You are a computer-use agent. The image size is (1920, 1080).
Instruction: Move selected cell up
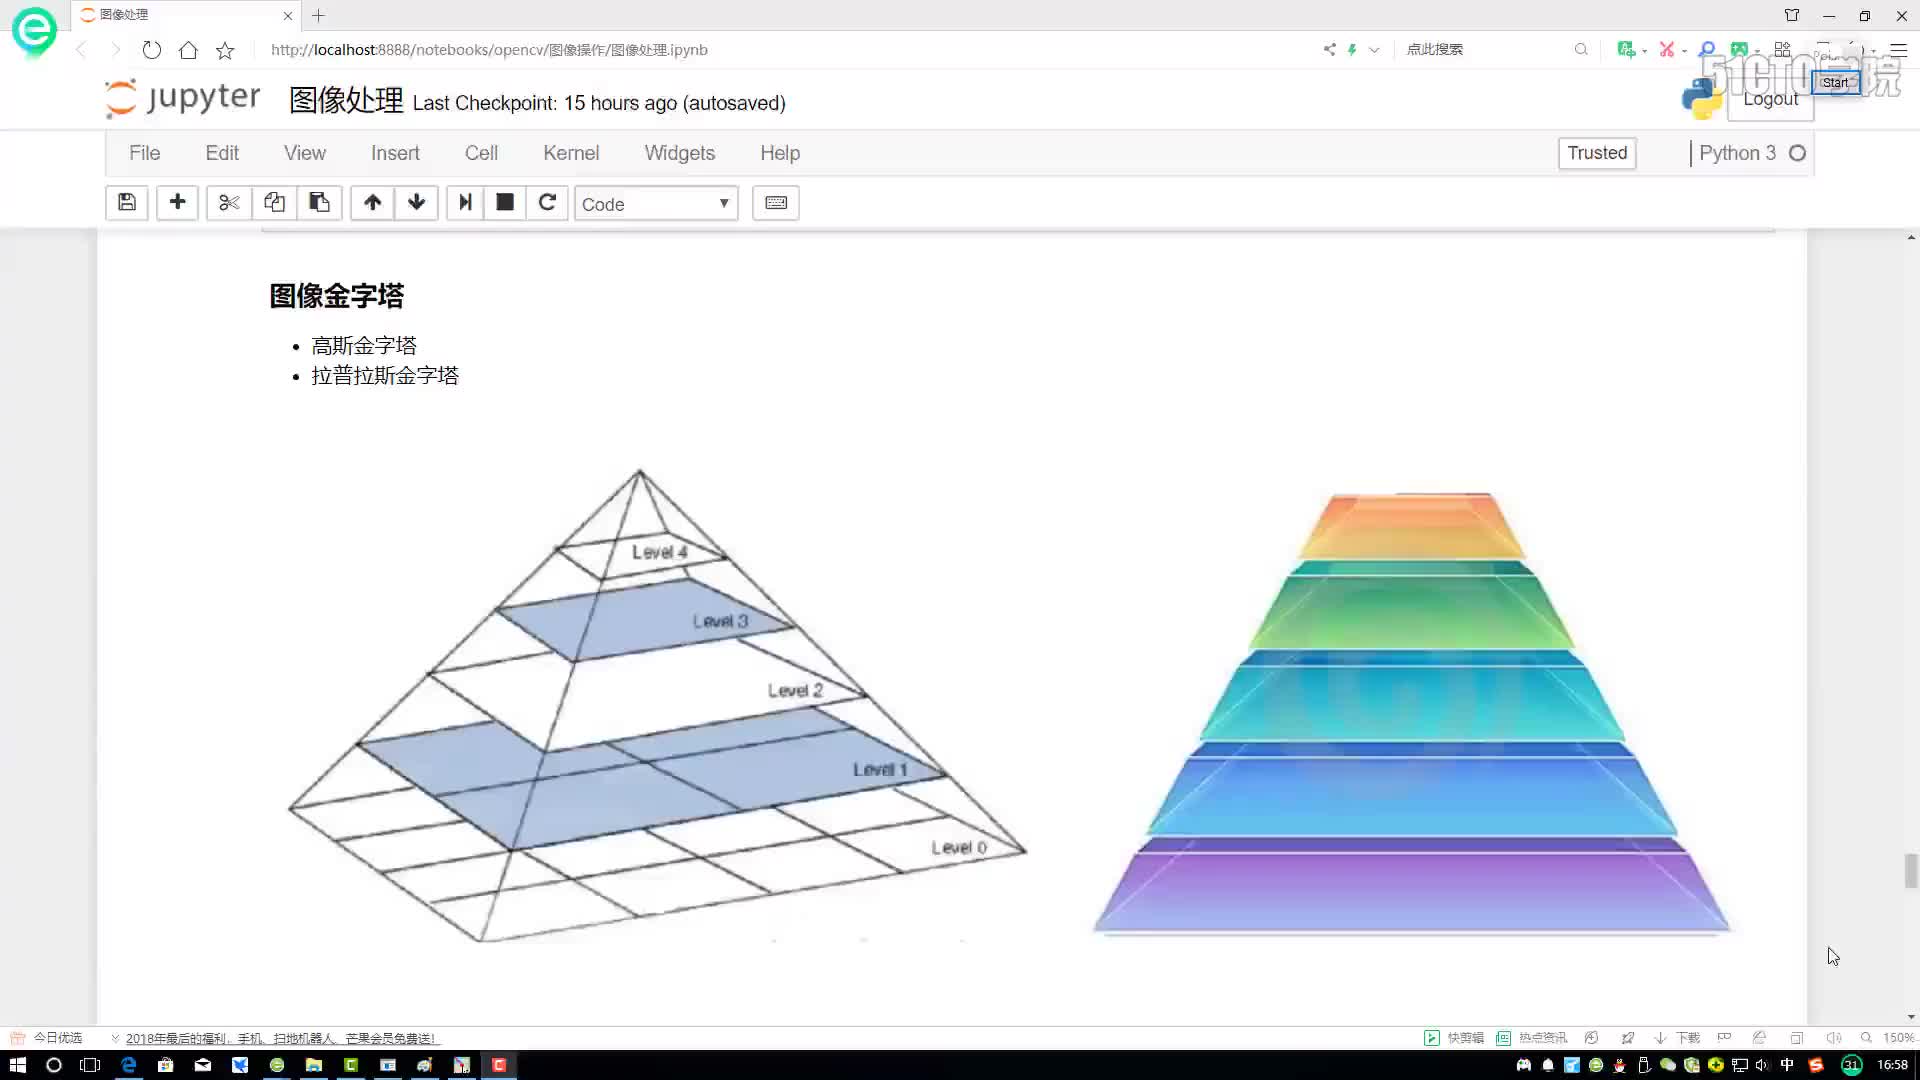click(372, 203)
